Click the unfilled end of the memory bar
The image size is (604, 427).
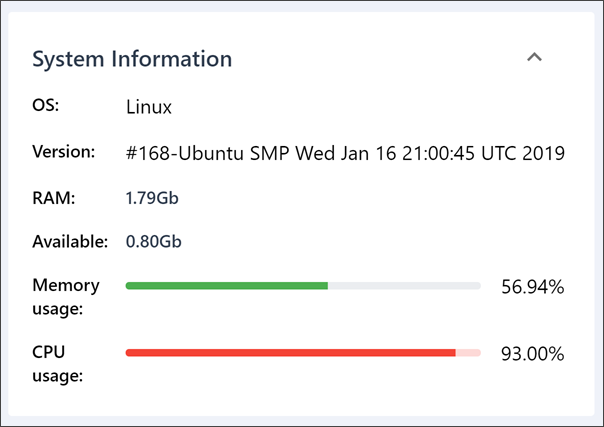click(x=404, y=286)
